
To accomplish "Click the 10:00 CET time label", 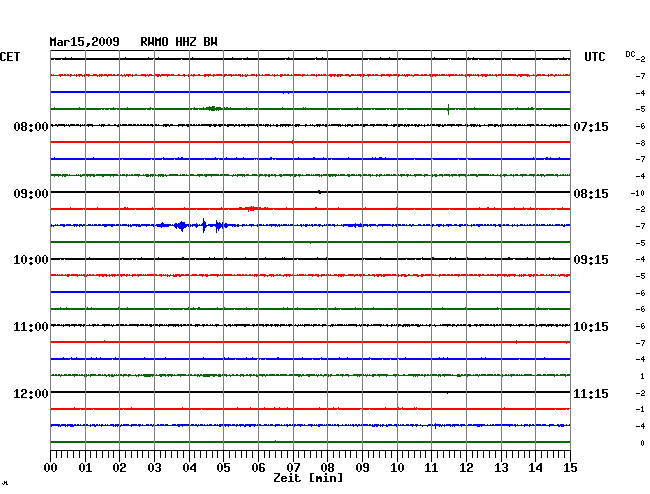I will [x=31, y=260].
